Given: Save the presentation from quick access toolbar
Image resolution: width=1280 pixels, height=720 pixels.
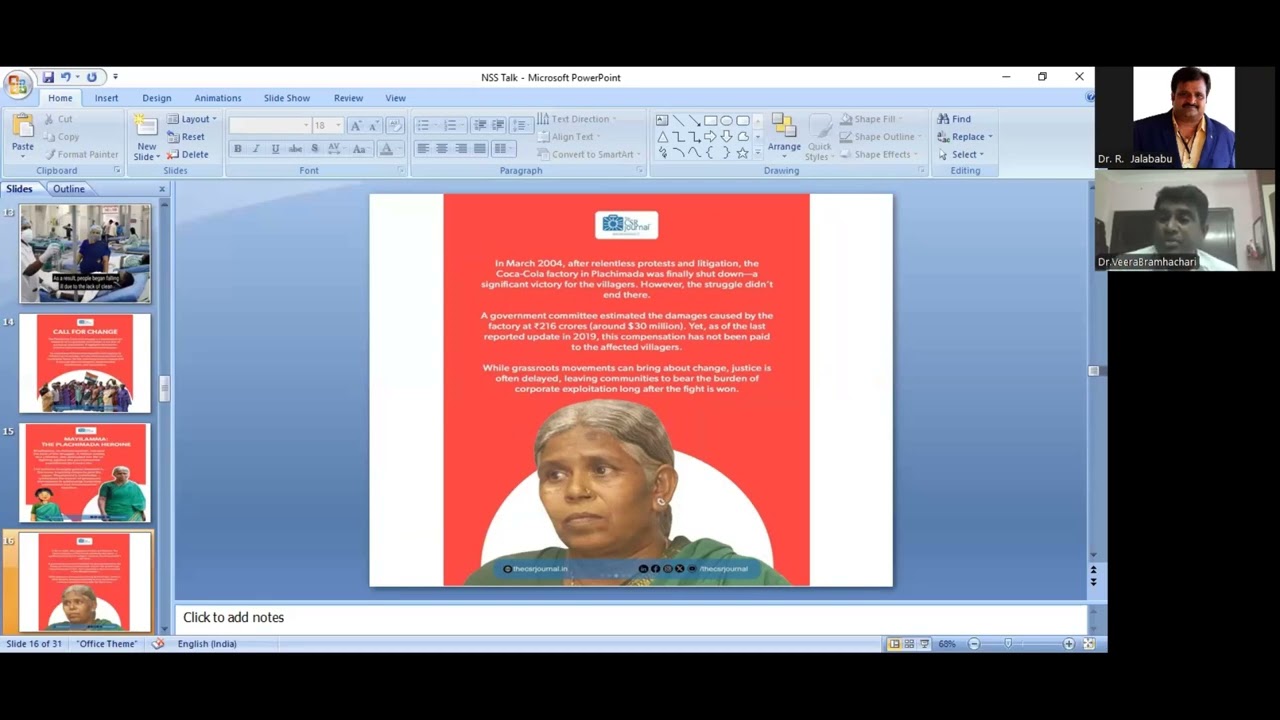Looking at the screenshot, I should coord(48,77).
